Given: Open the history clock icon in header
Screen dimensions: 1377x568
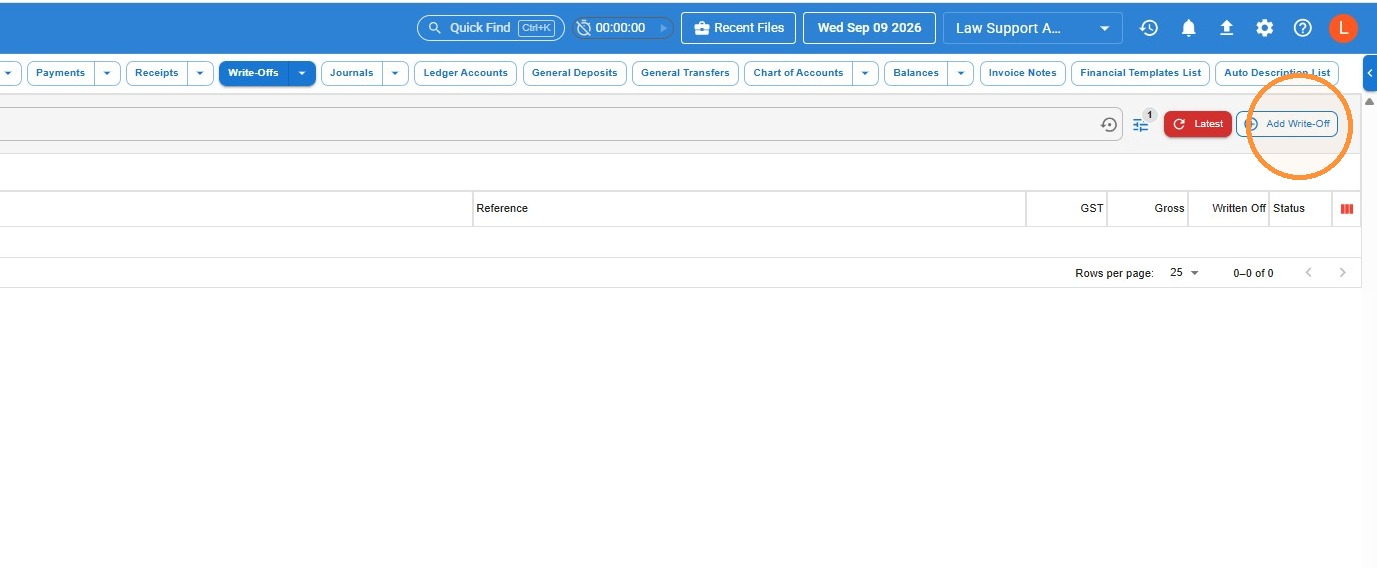Looking at the screenshot, I should 1149,28.
